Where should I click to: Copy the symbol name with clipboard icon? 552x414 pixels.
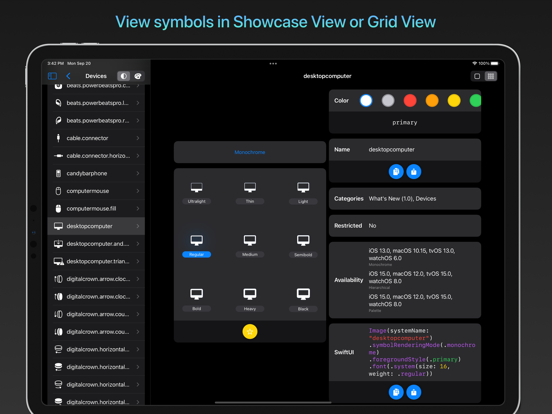[396, 172]
